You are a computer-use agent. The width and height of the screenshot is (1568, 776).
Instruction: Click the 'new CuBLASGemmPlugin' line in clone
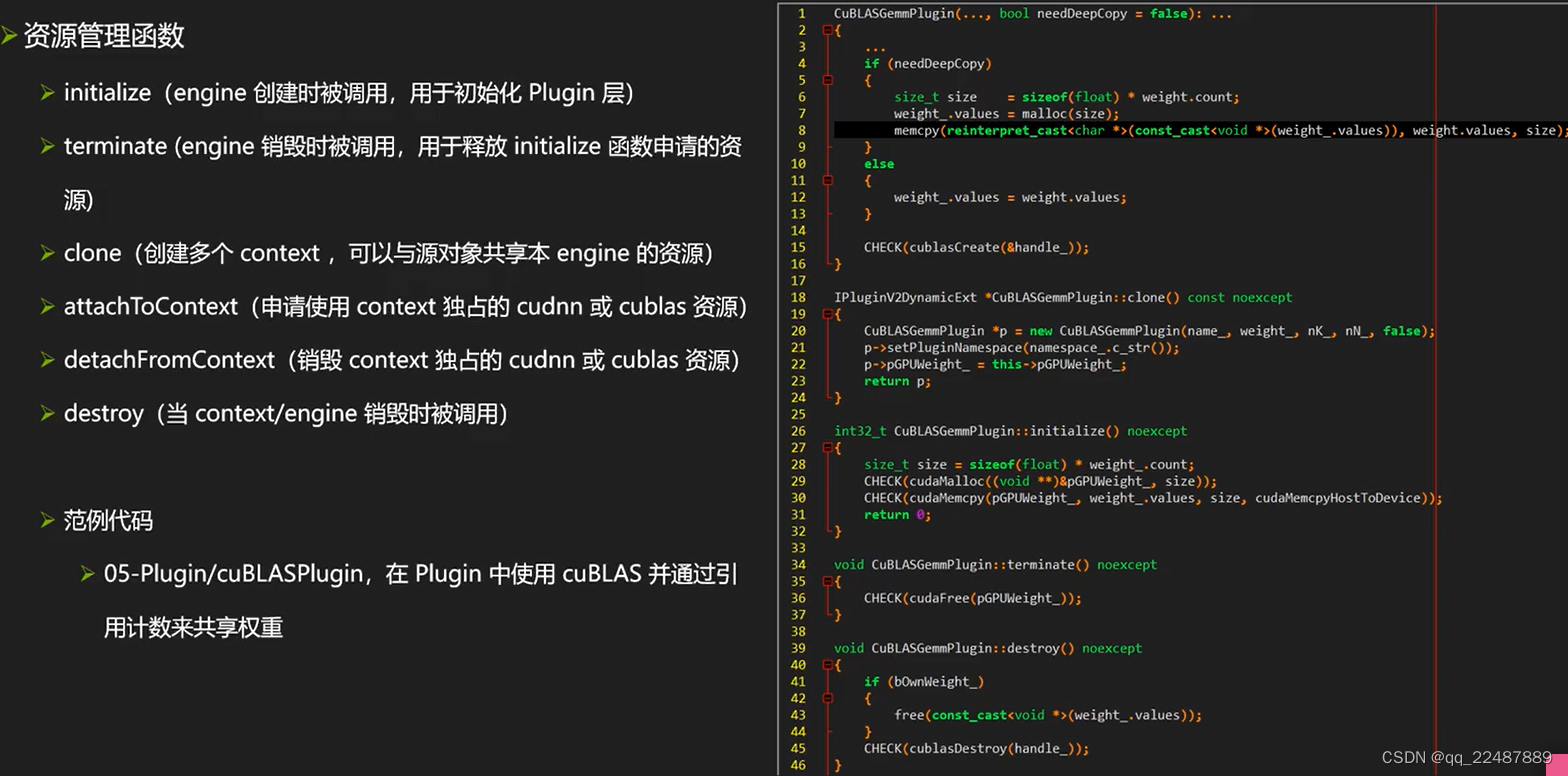pyautogui.click(x=1150, y=331)
